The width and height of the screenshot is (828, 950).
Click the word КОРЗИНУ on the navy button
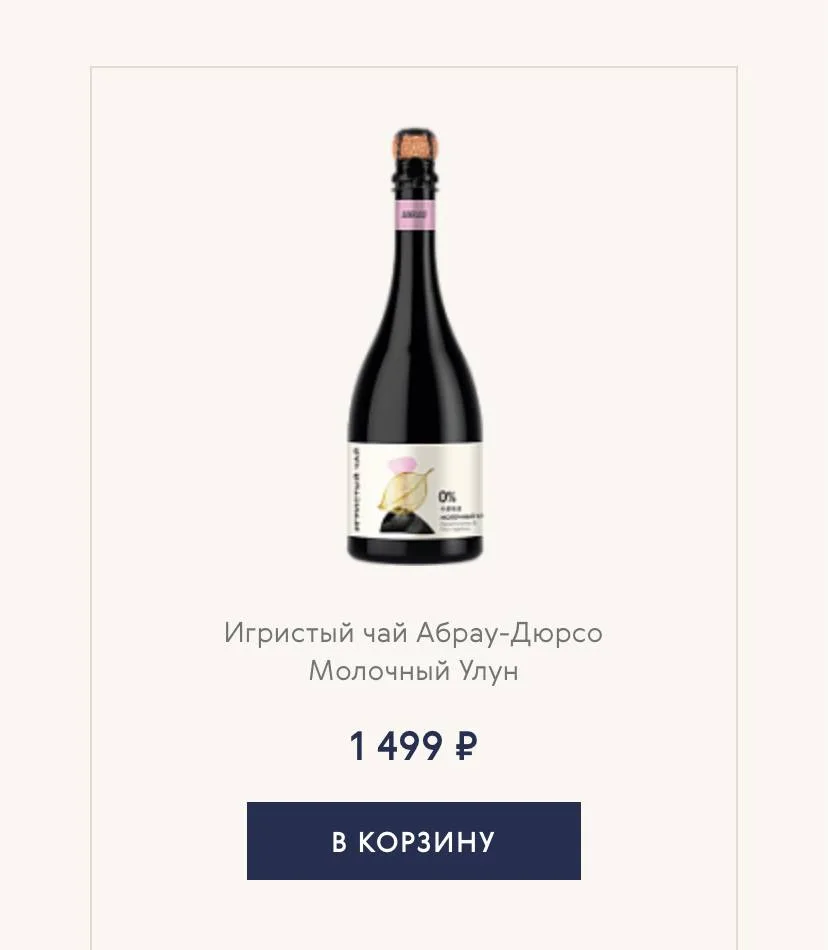pyautogui.click(x=426, y=842)
